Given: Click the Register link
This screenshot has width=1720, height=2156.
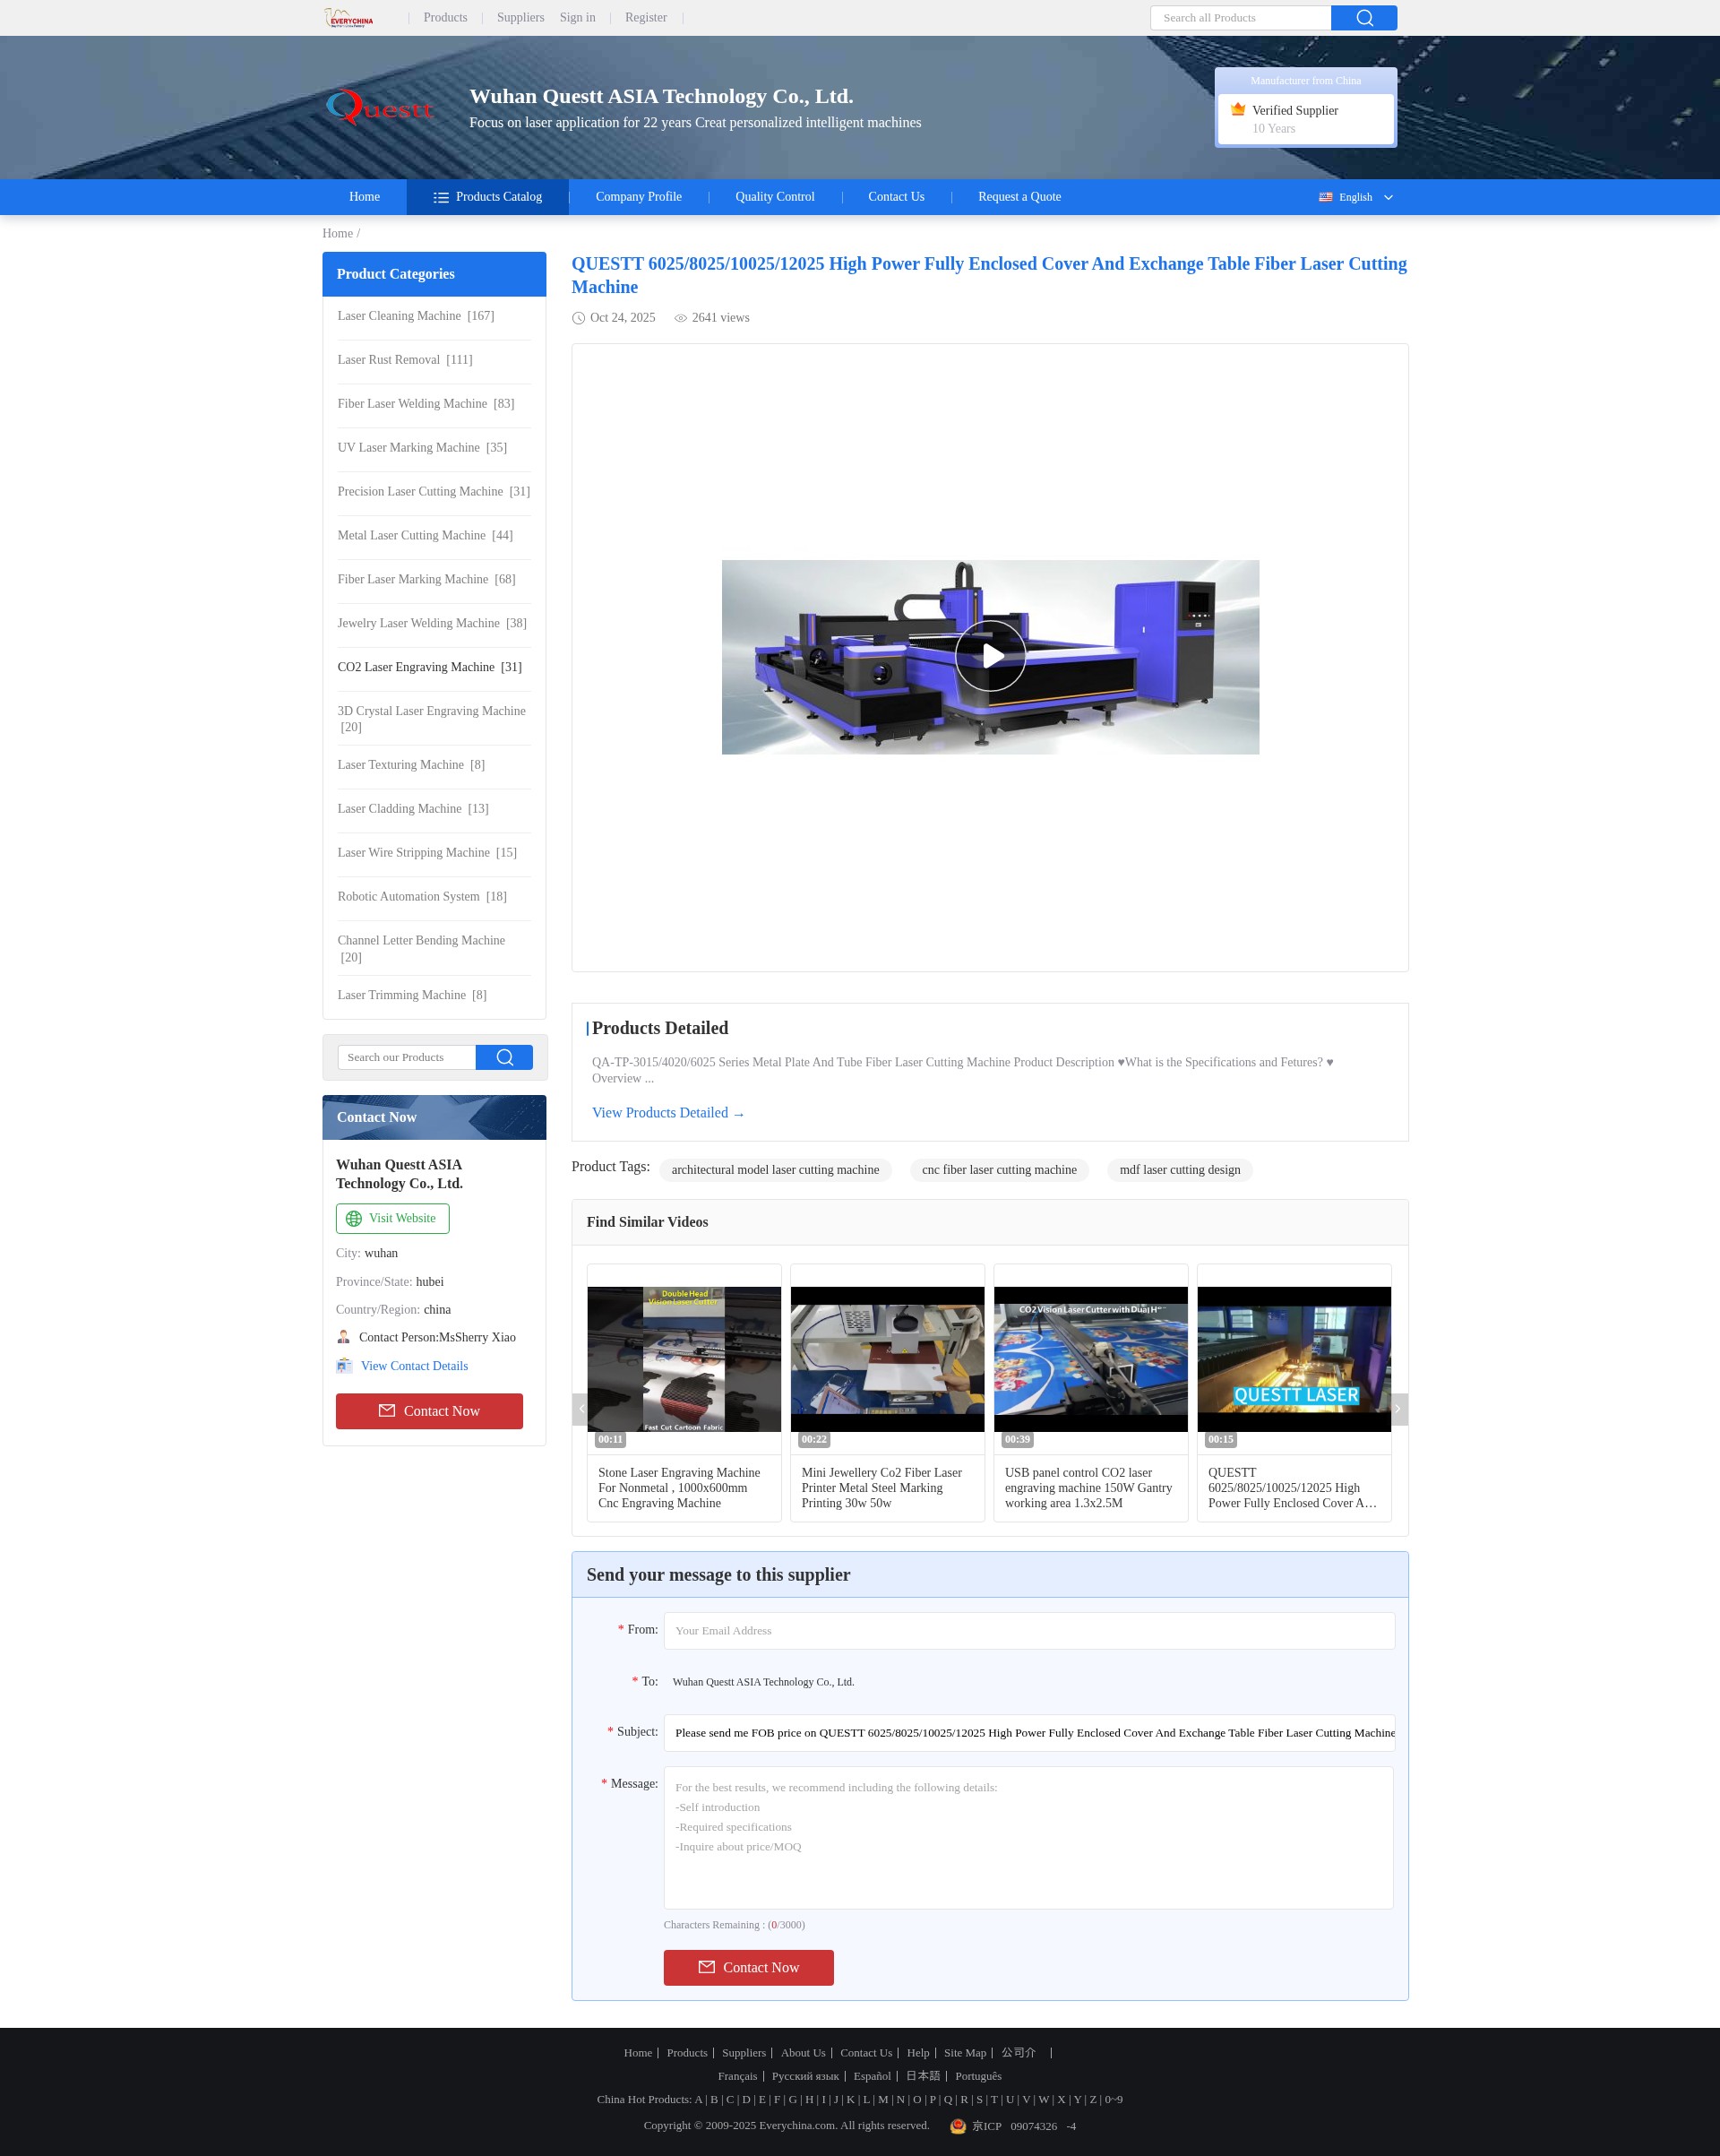Looking at the screenshot, I should [645, 18].
